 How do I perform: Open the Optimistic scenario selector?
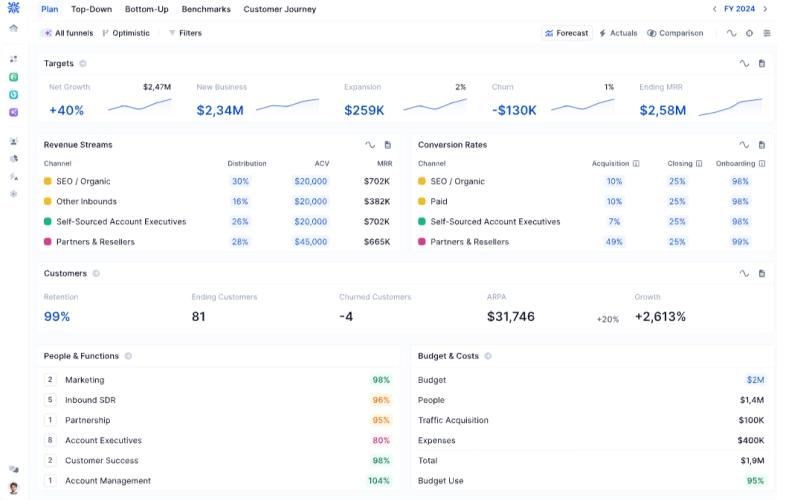click(126, 33)
